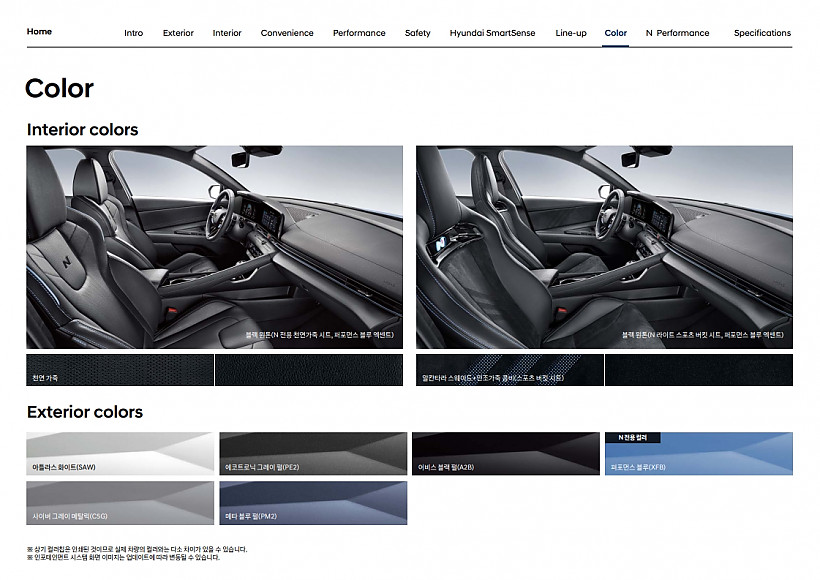Pick the Atlas White (SAW) exterior color
Image resolution: width=820 pixels, height=580 pixels.
coord(120,453)
